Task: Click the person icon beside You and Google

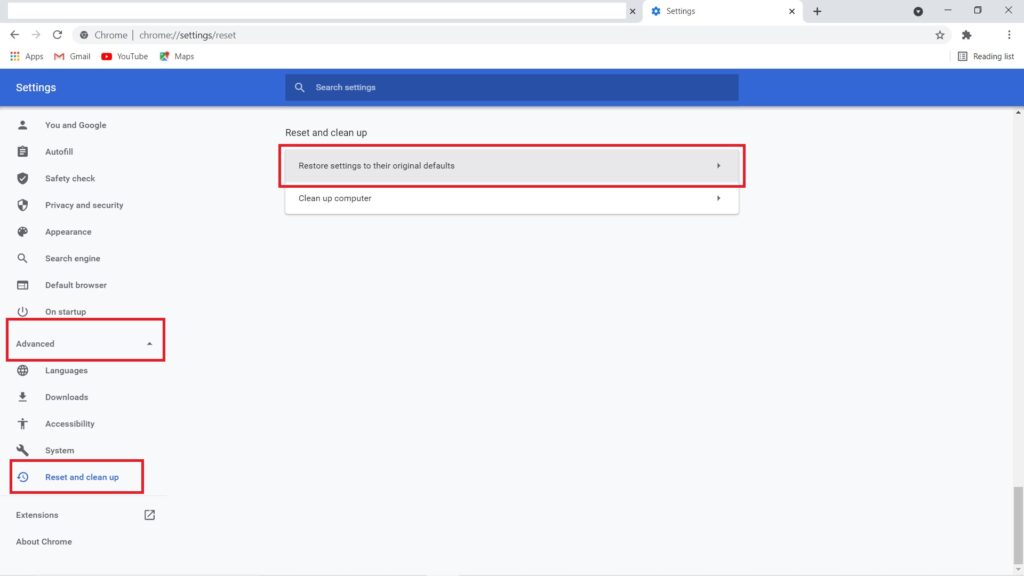Action: coord(22,125)
